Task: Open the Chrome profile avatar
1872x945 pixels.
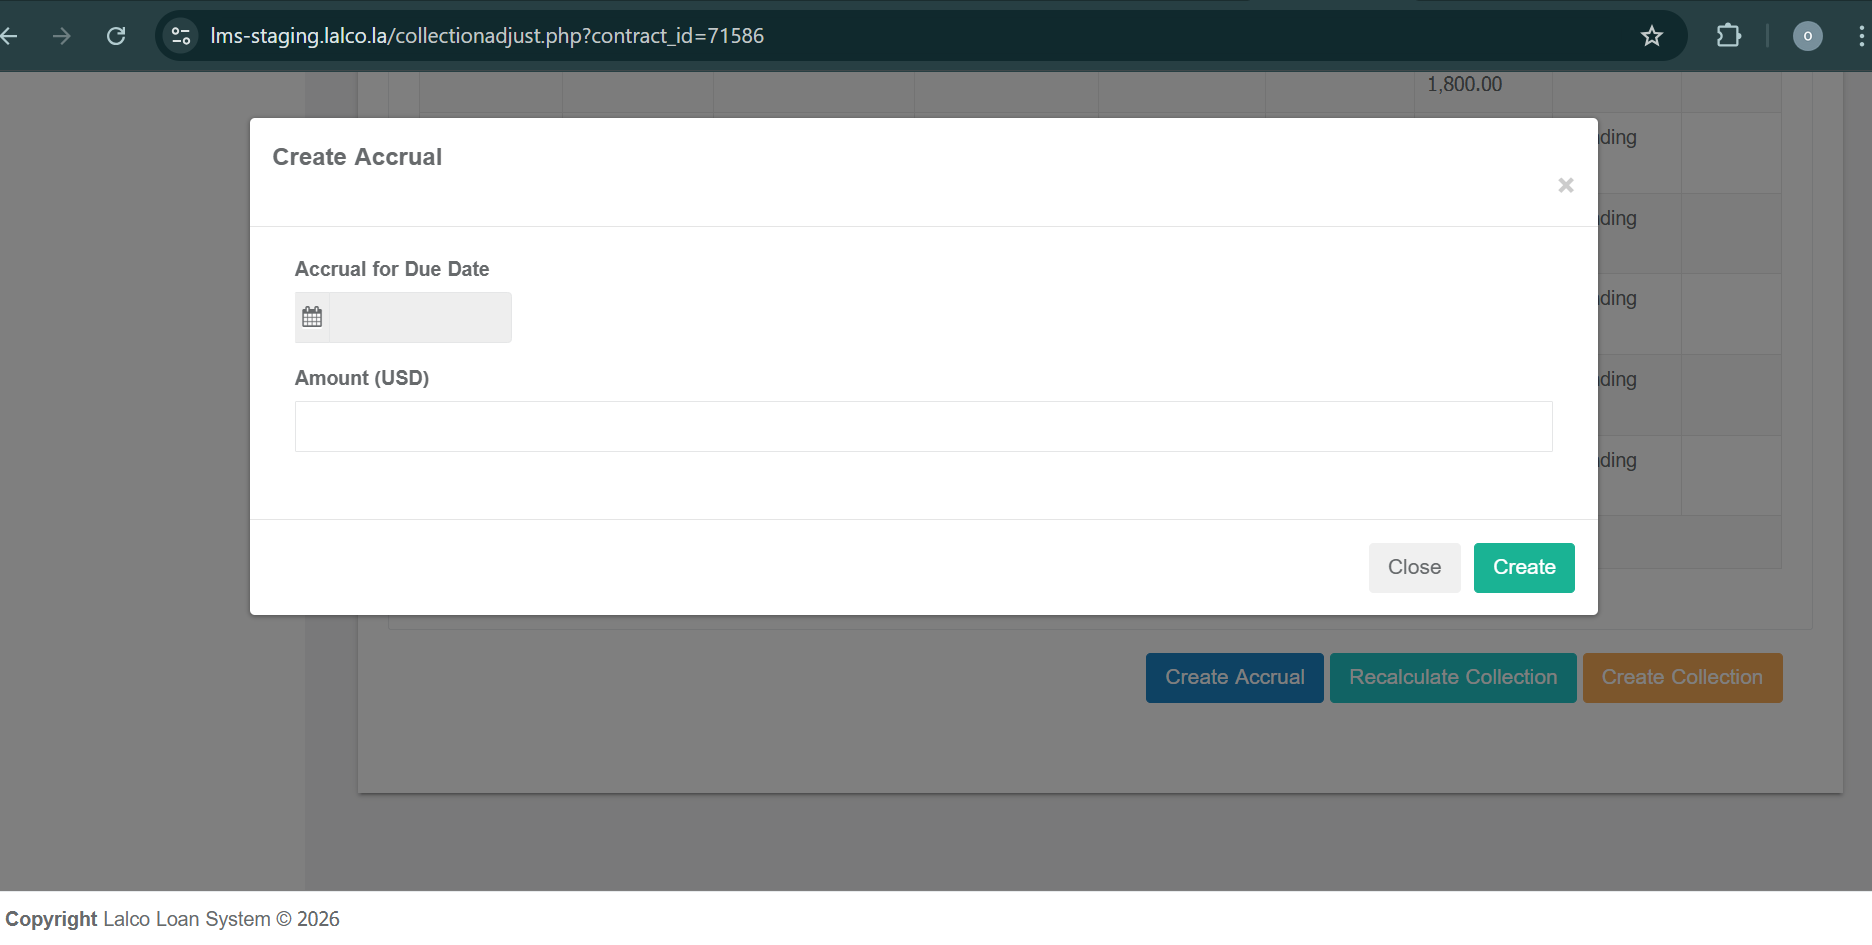Action: pyautogui.click(x=1807, y=36)
